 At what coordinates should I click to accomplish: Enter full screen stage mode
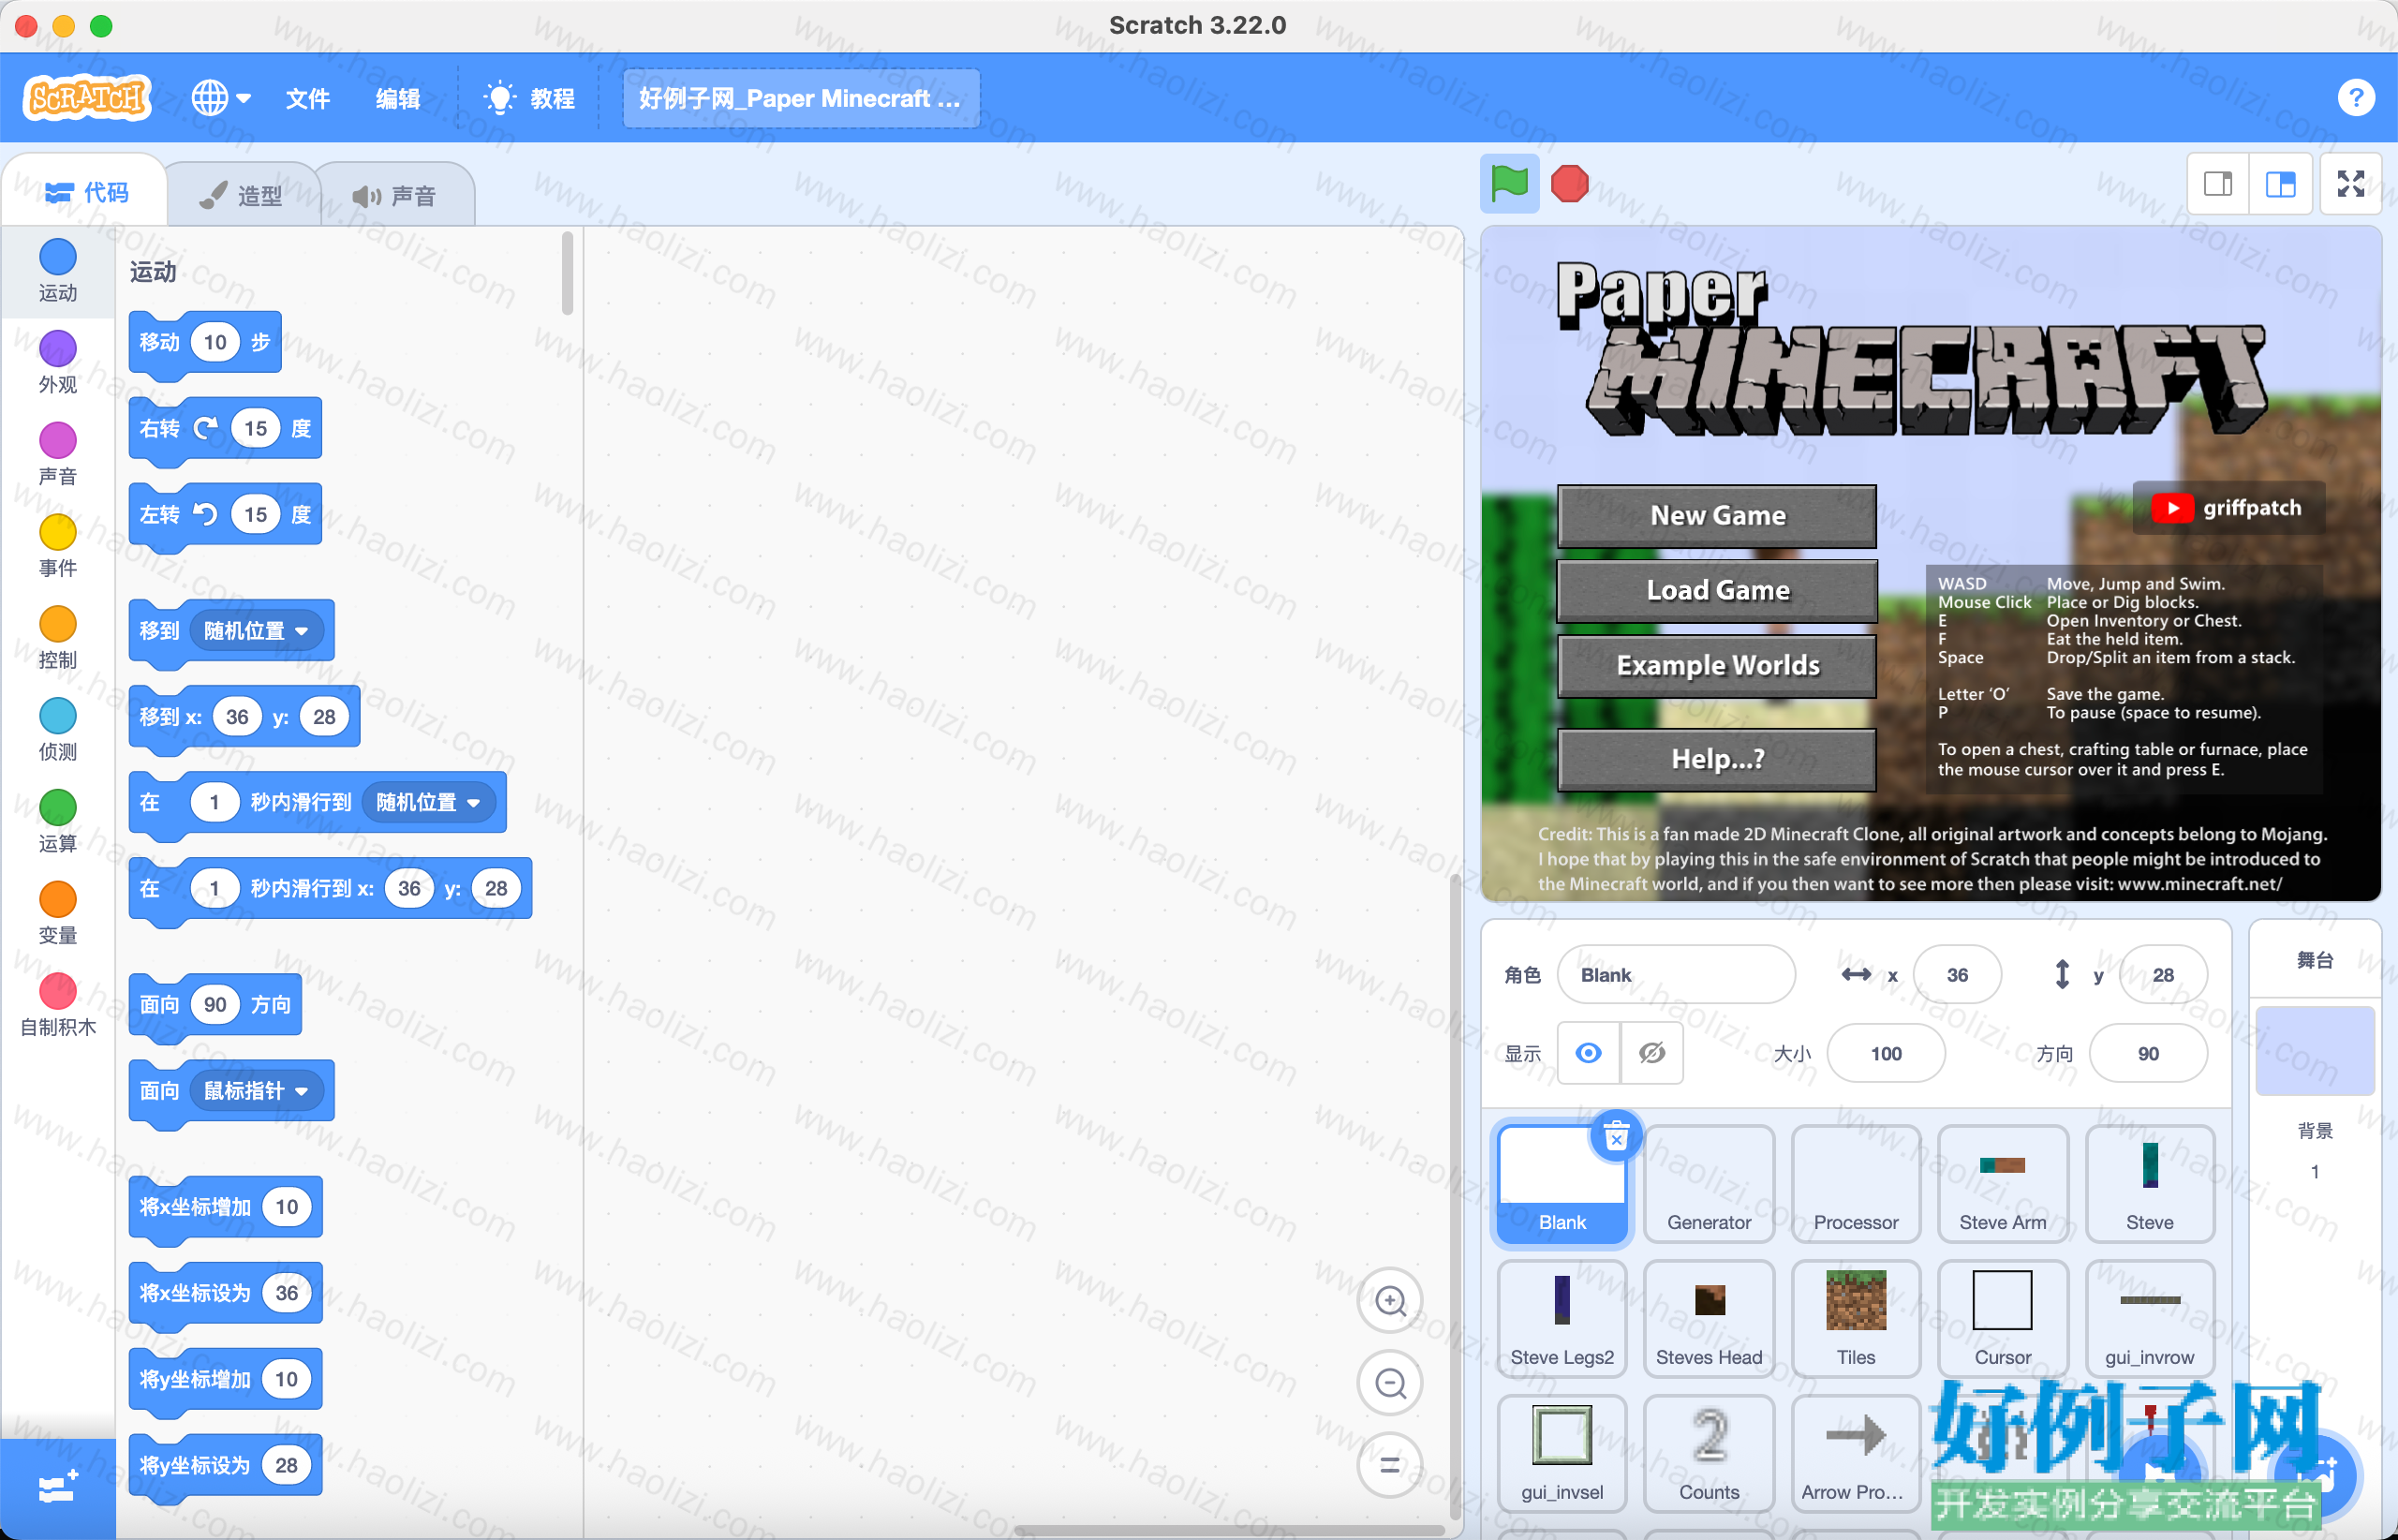tap(2351, 184)
